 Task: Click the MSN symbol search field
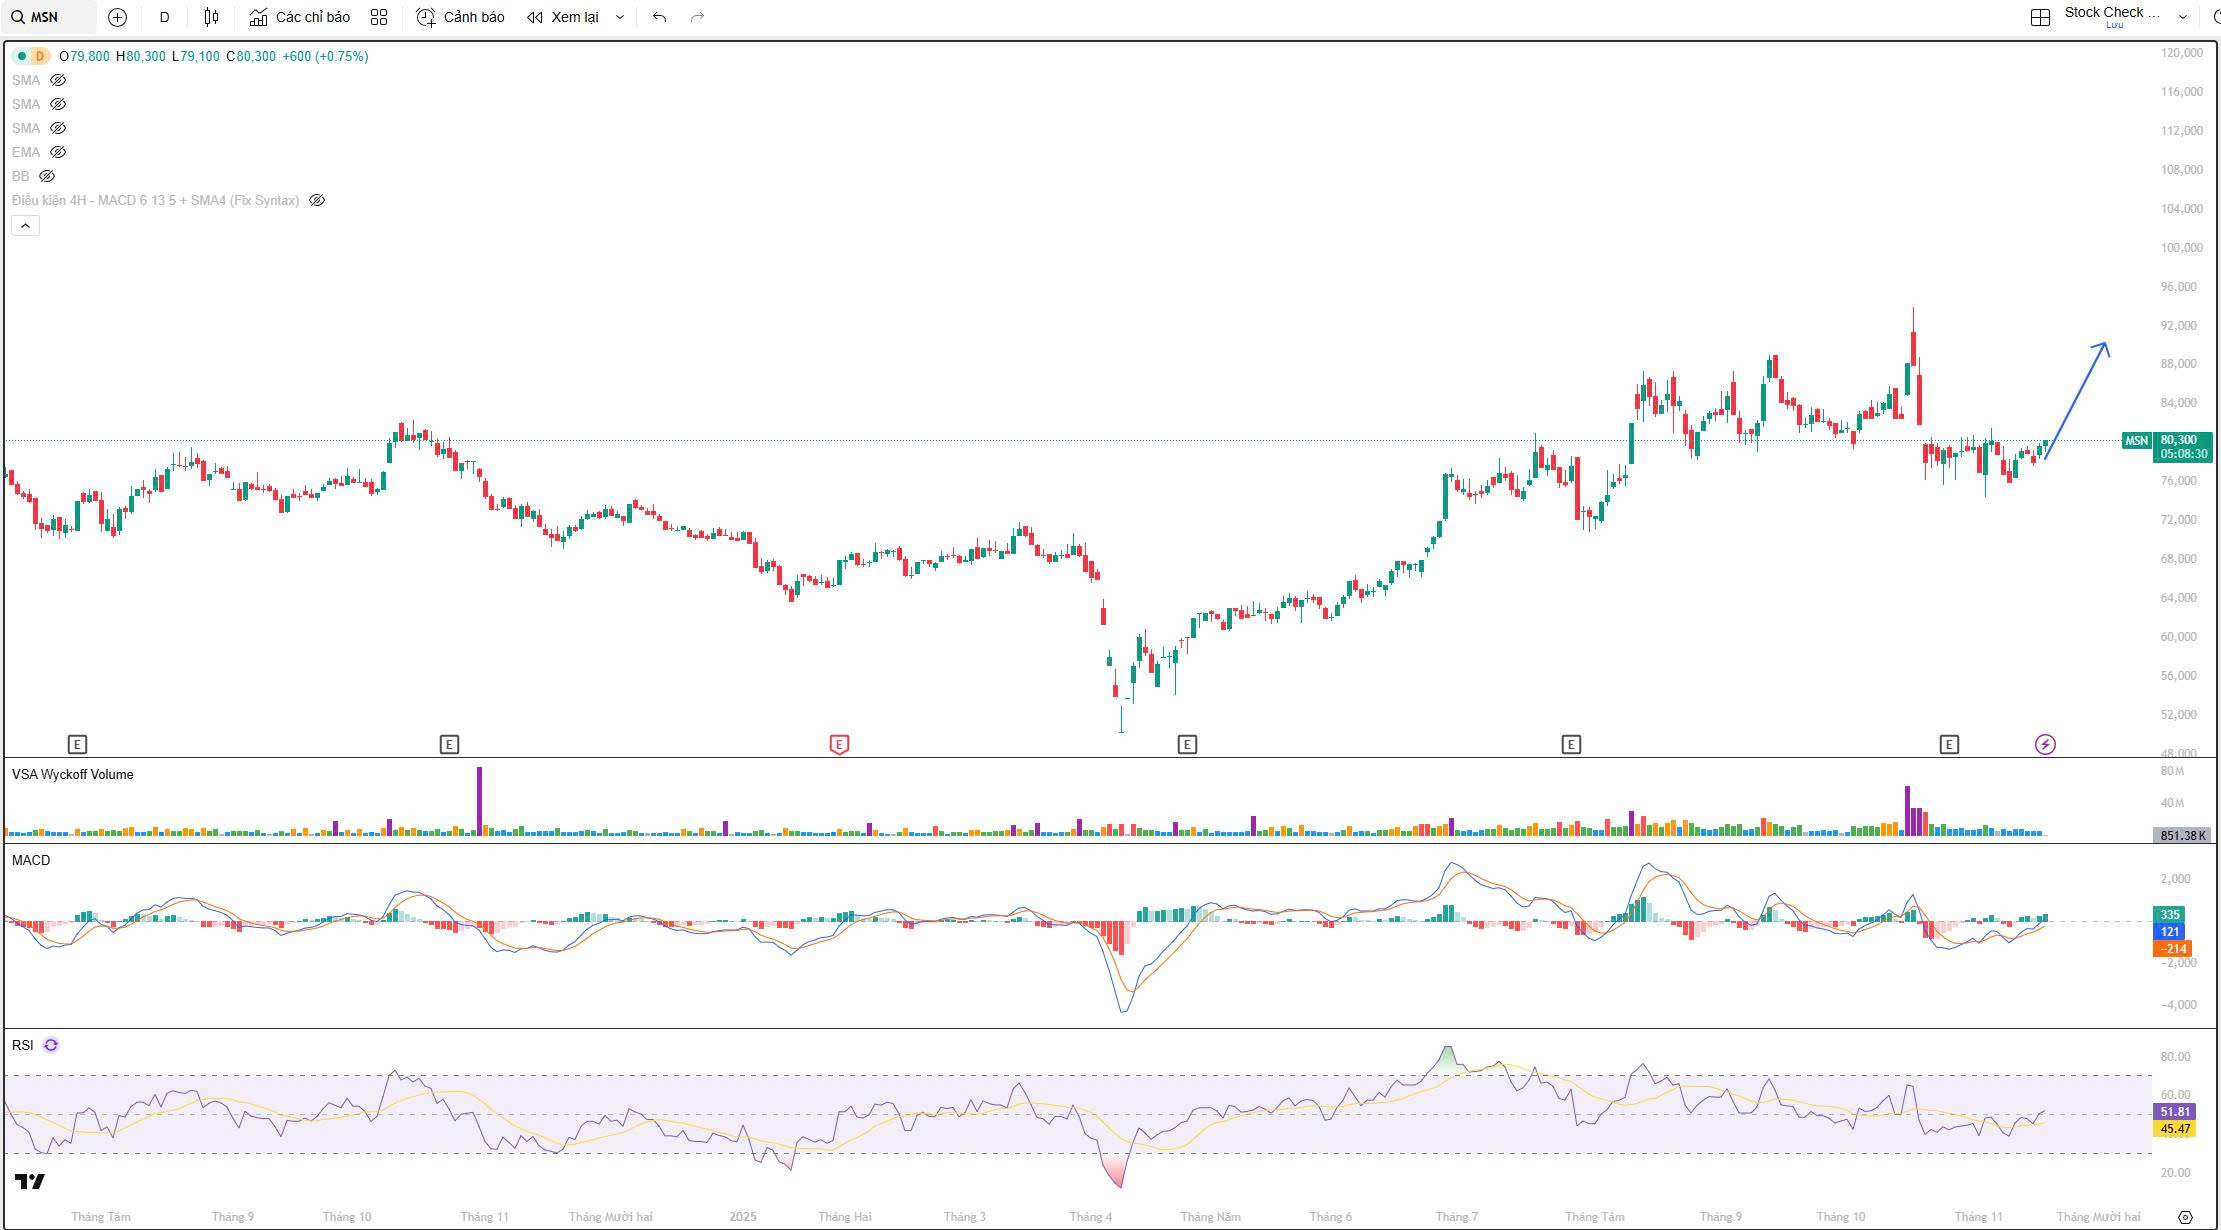tap(45, 17)
